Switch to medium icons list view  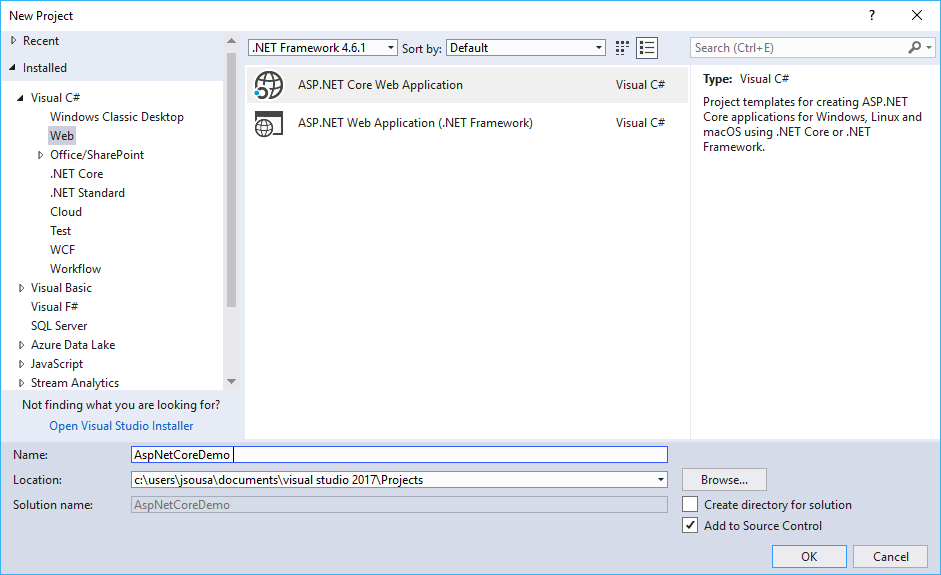tap(647, 48)
